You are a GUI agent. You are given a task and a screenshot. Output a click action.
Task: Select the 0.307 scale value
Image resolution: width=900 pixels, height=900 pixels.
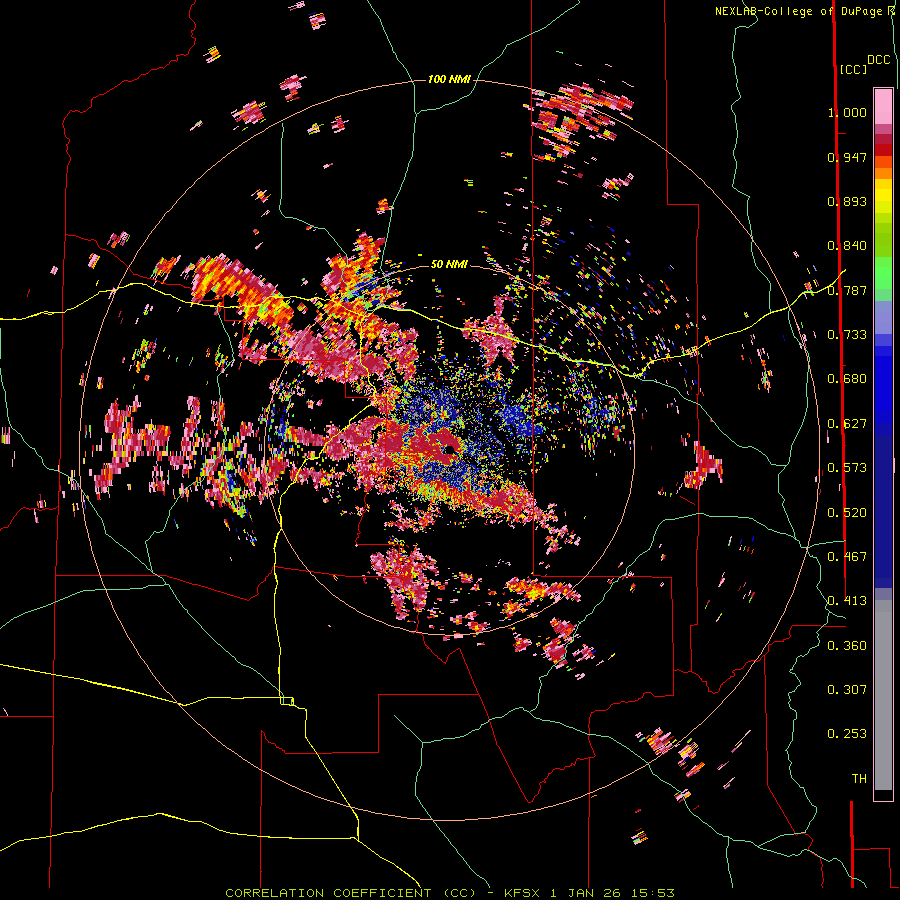(847, 690)
